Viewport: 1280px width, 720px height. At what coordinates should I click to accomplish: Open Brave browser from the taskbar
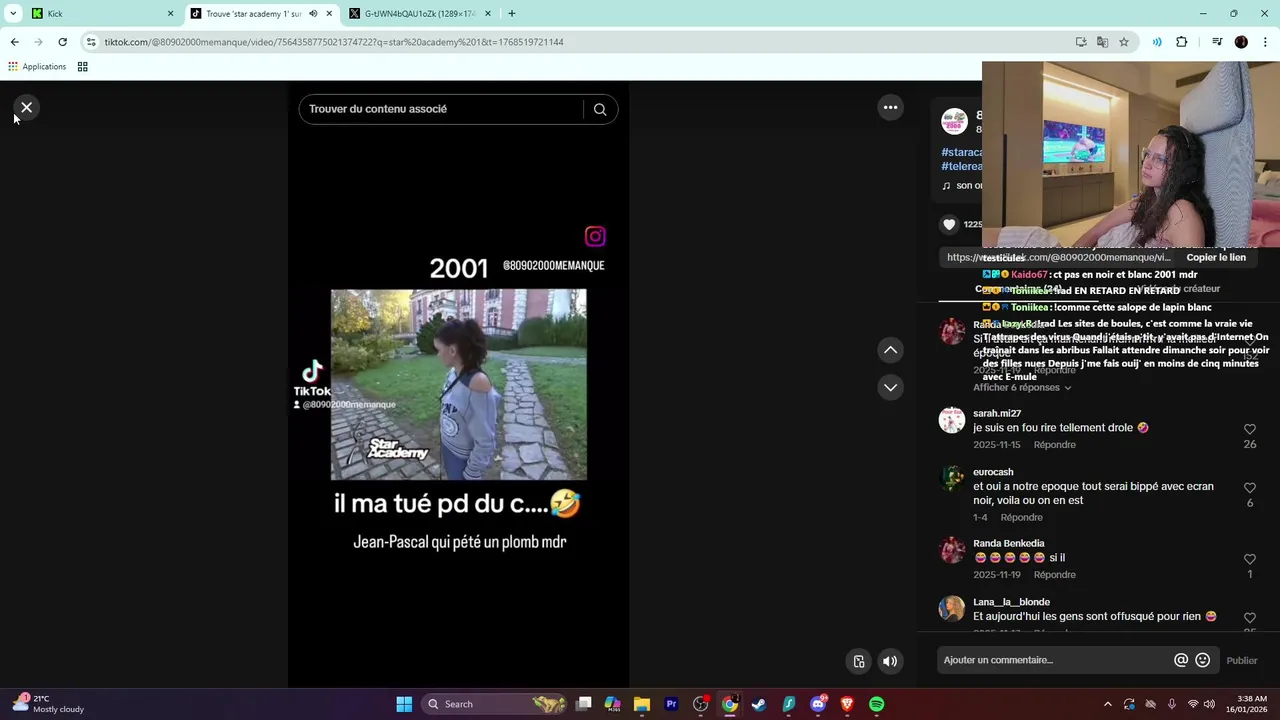[x=847, y=704]
